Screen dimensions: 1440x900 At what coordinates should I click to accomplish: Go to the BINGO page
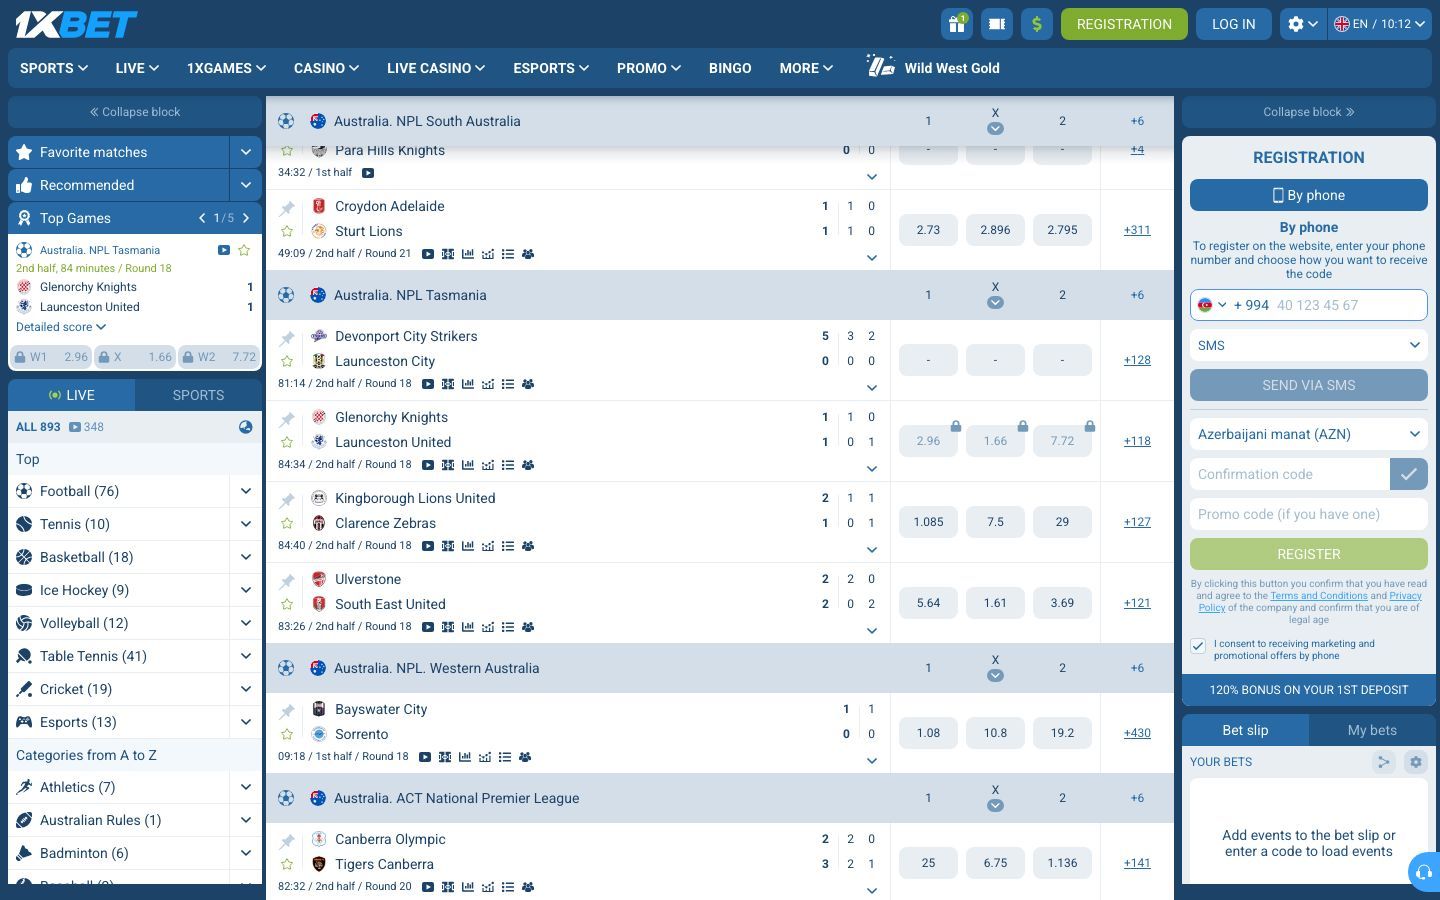[730, 68]
